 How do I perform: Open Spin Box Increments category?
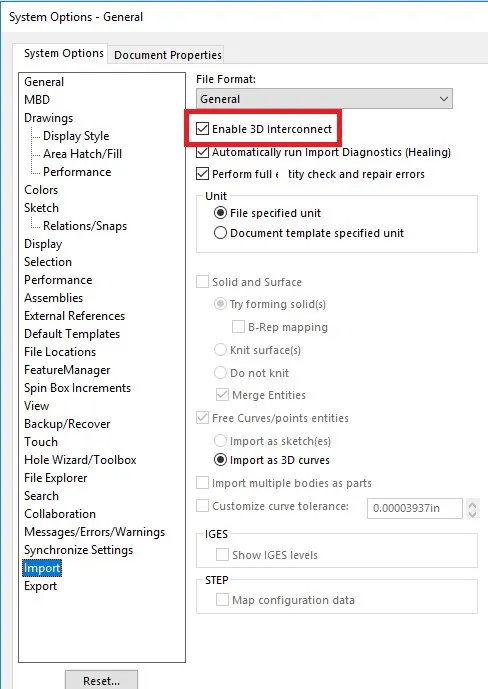77,388
